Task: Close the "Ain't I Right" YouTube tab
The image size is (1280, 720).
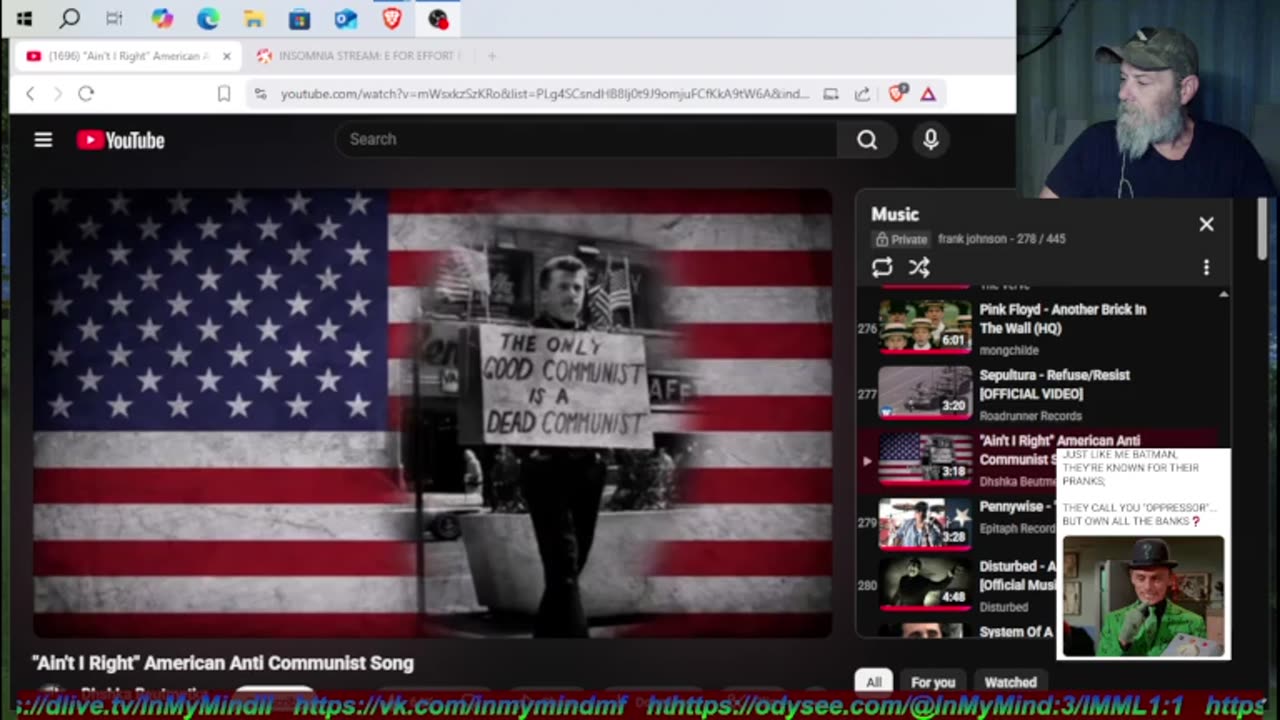Action: click(x=226, y=56)
